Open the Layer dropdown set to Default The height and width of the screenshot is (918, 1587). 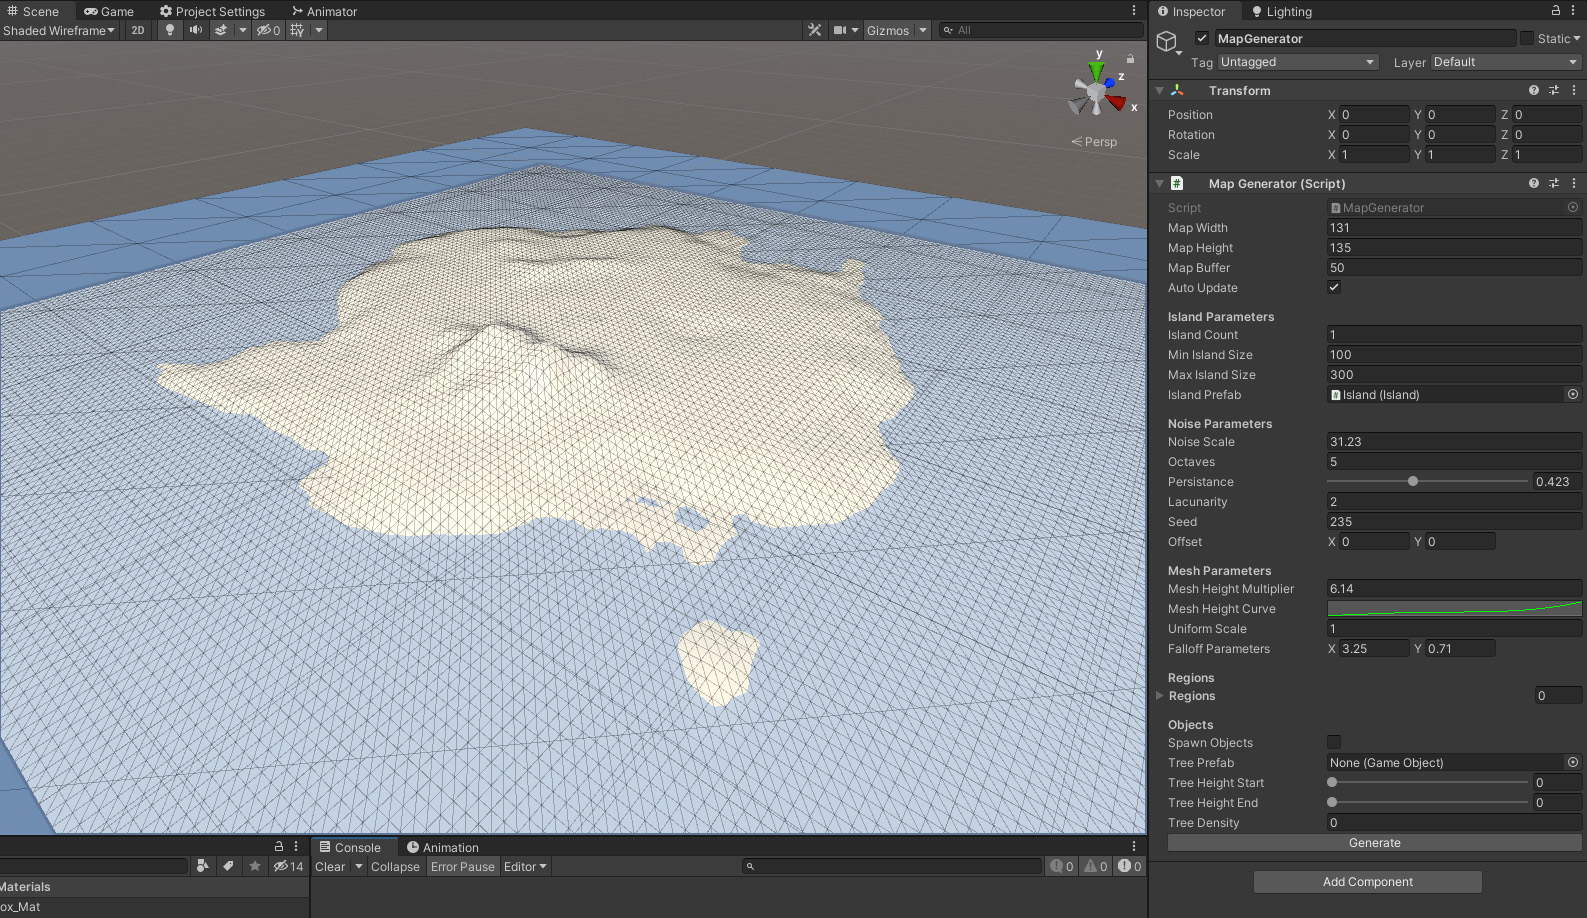click(1505, 62)
